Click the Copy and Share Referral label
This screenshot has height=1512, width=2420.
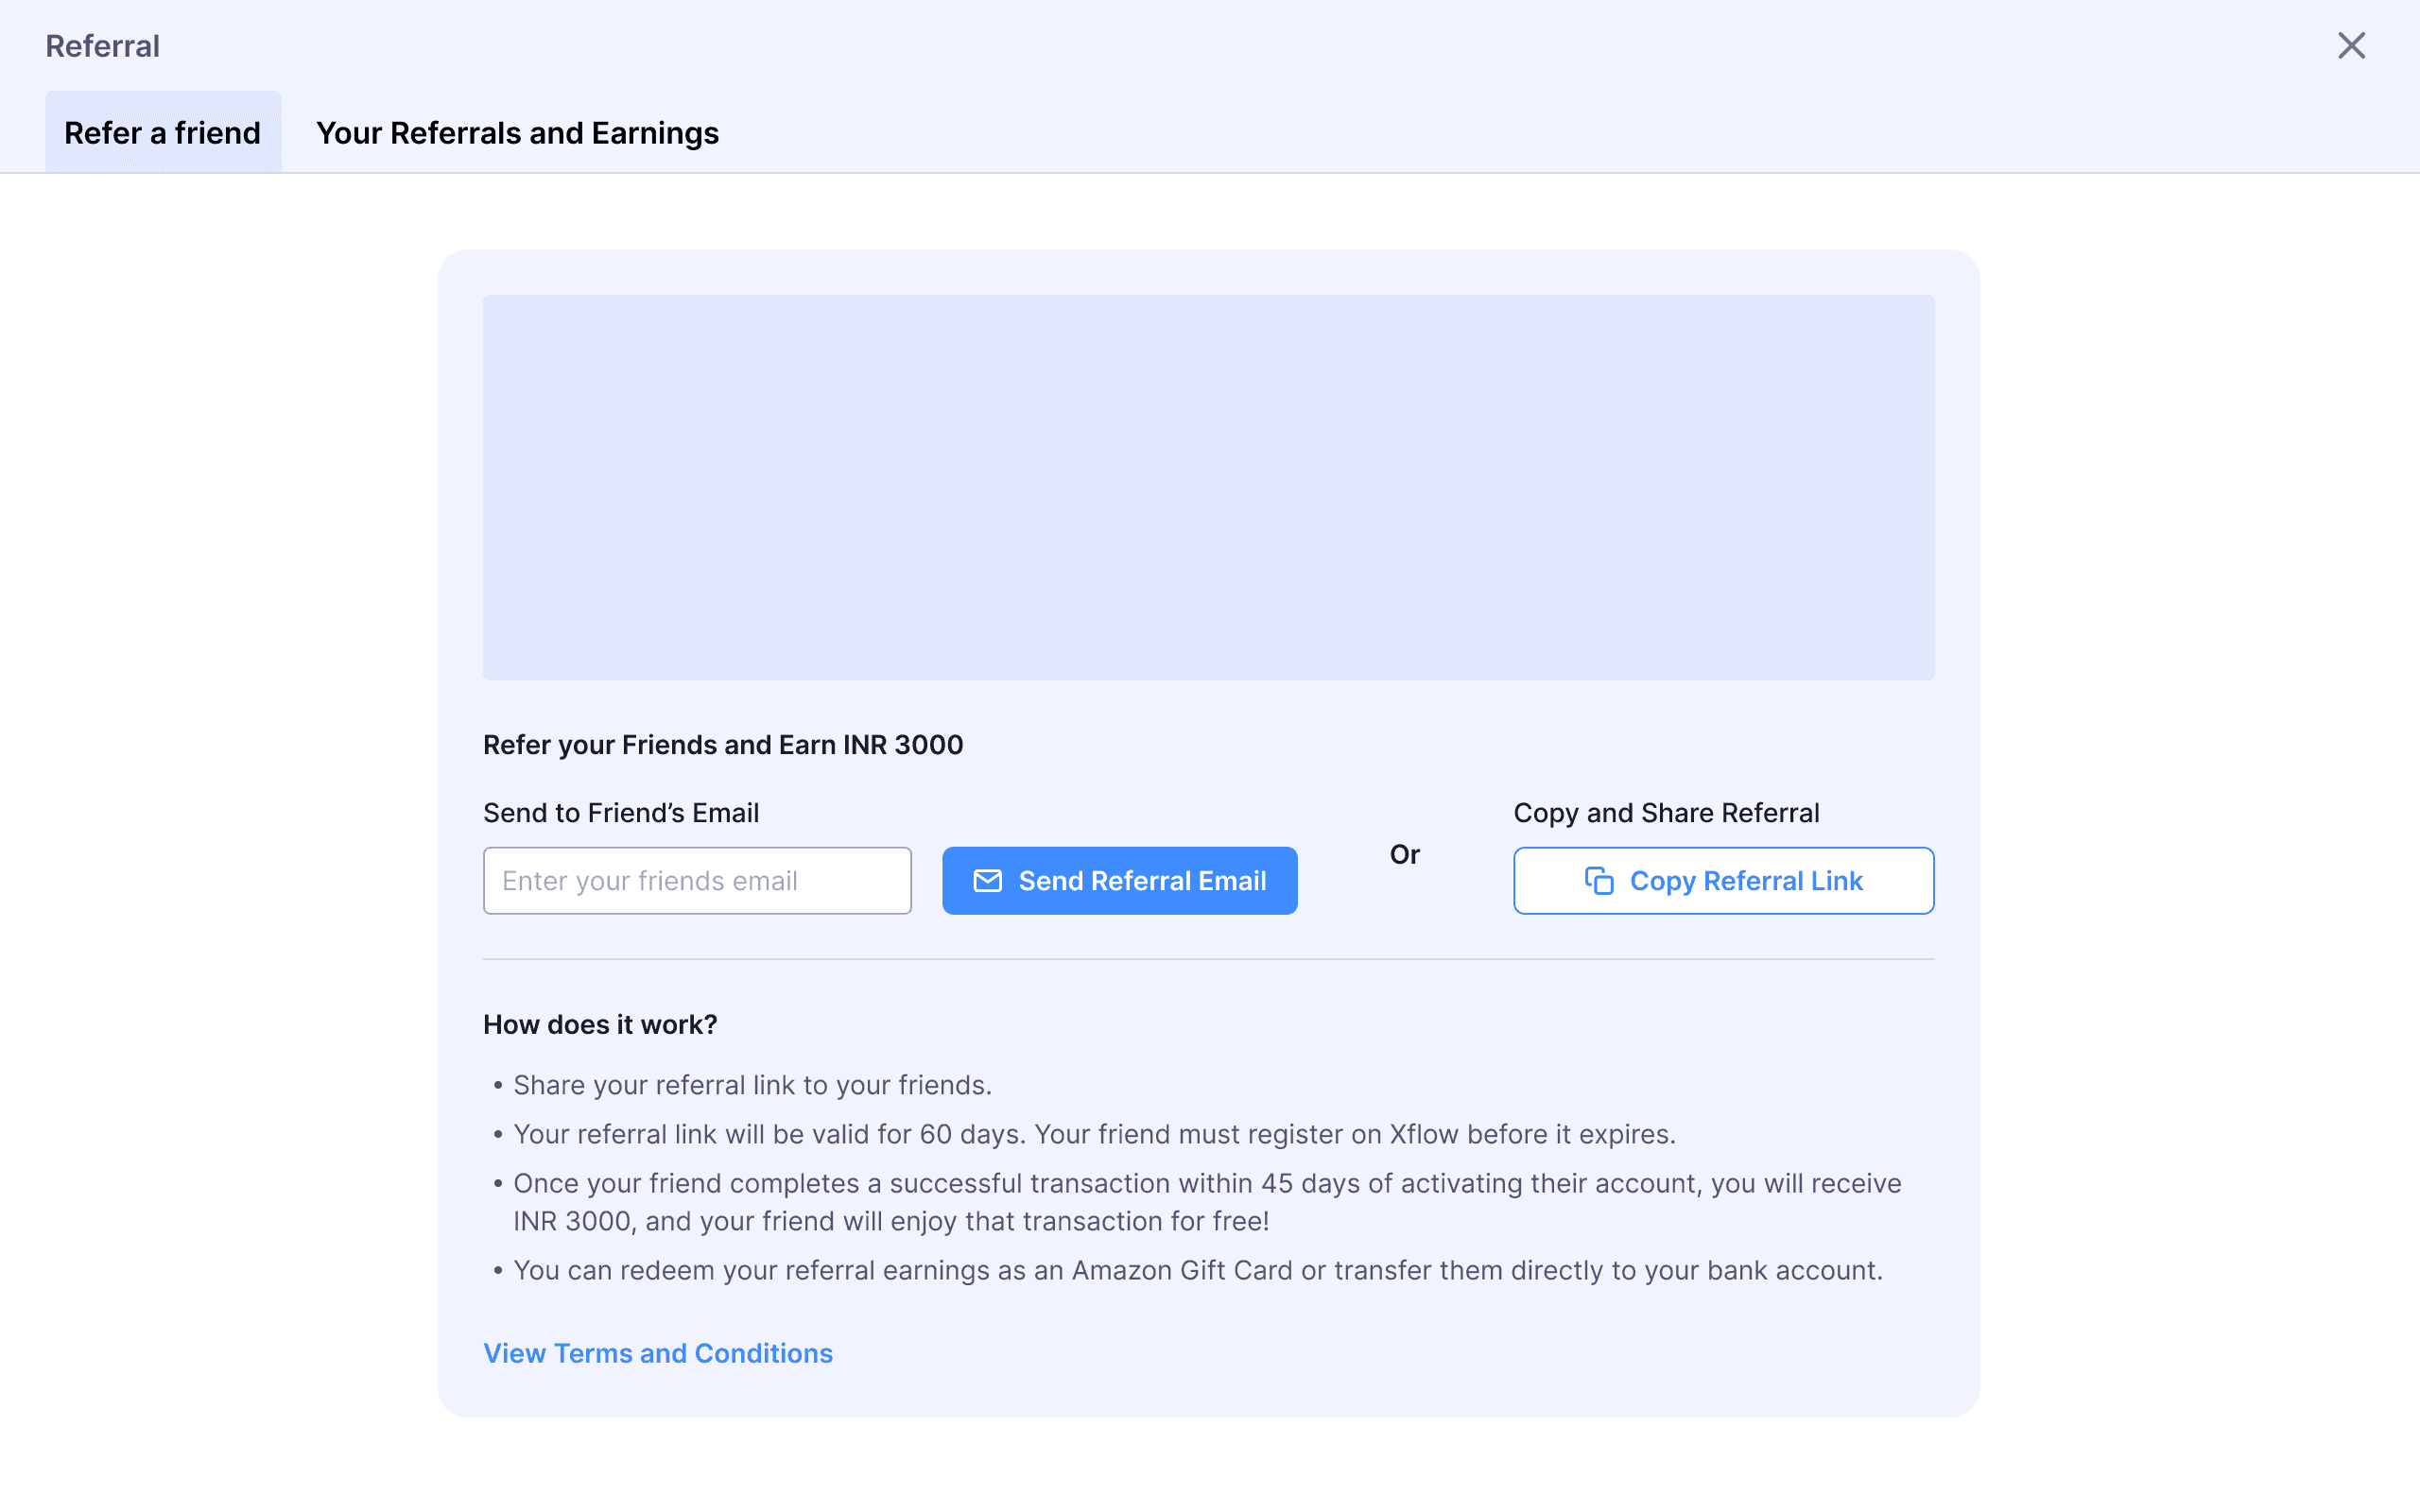click(x=1665, y=813)
